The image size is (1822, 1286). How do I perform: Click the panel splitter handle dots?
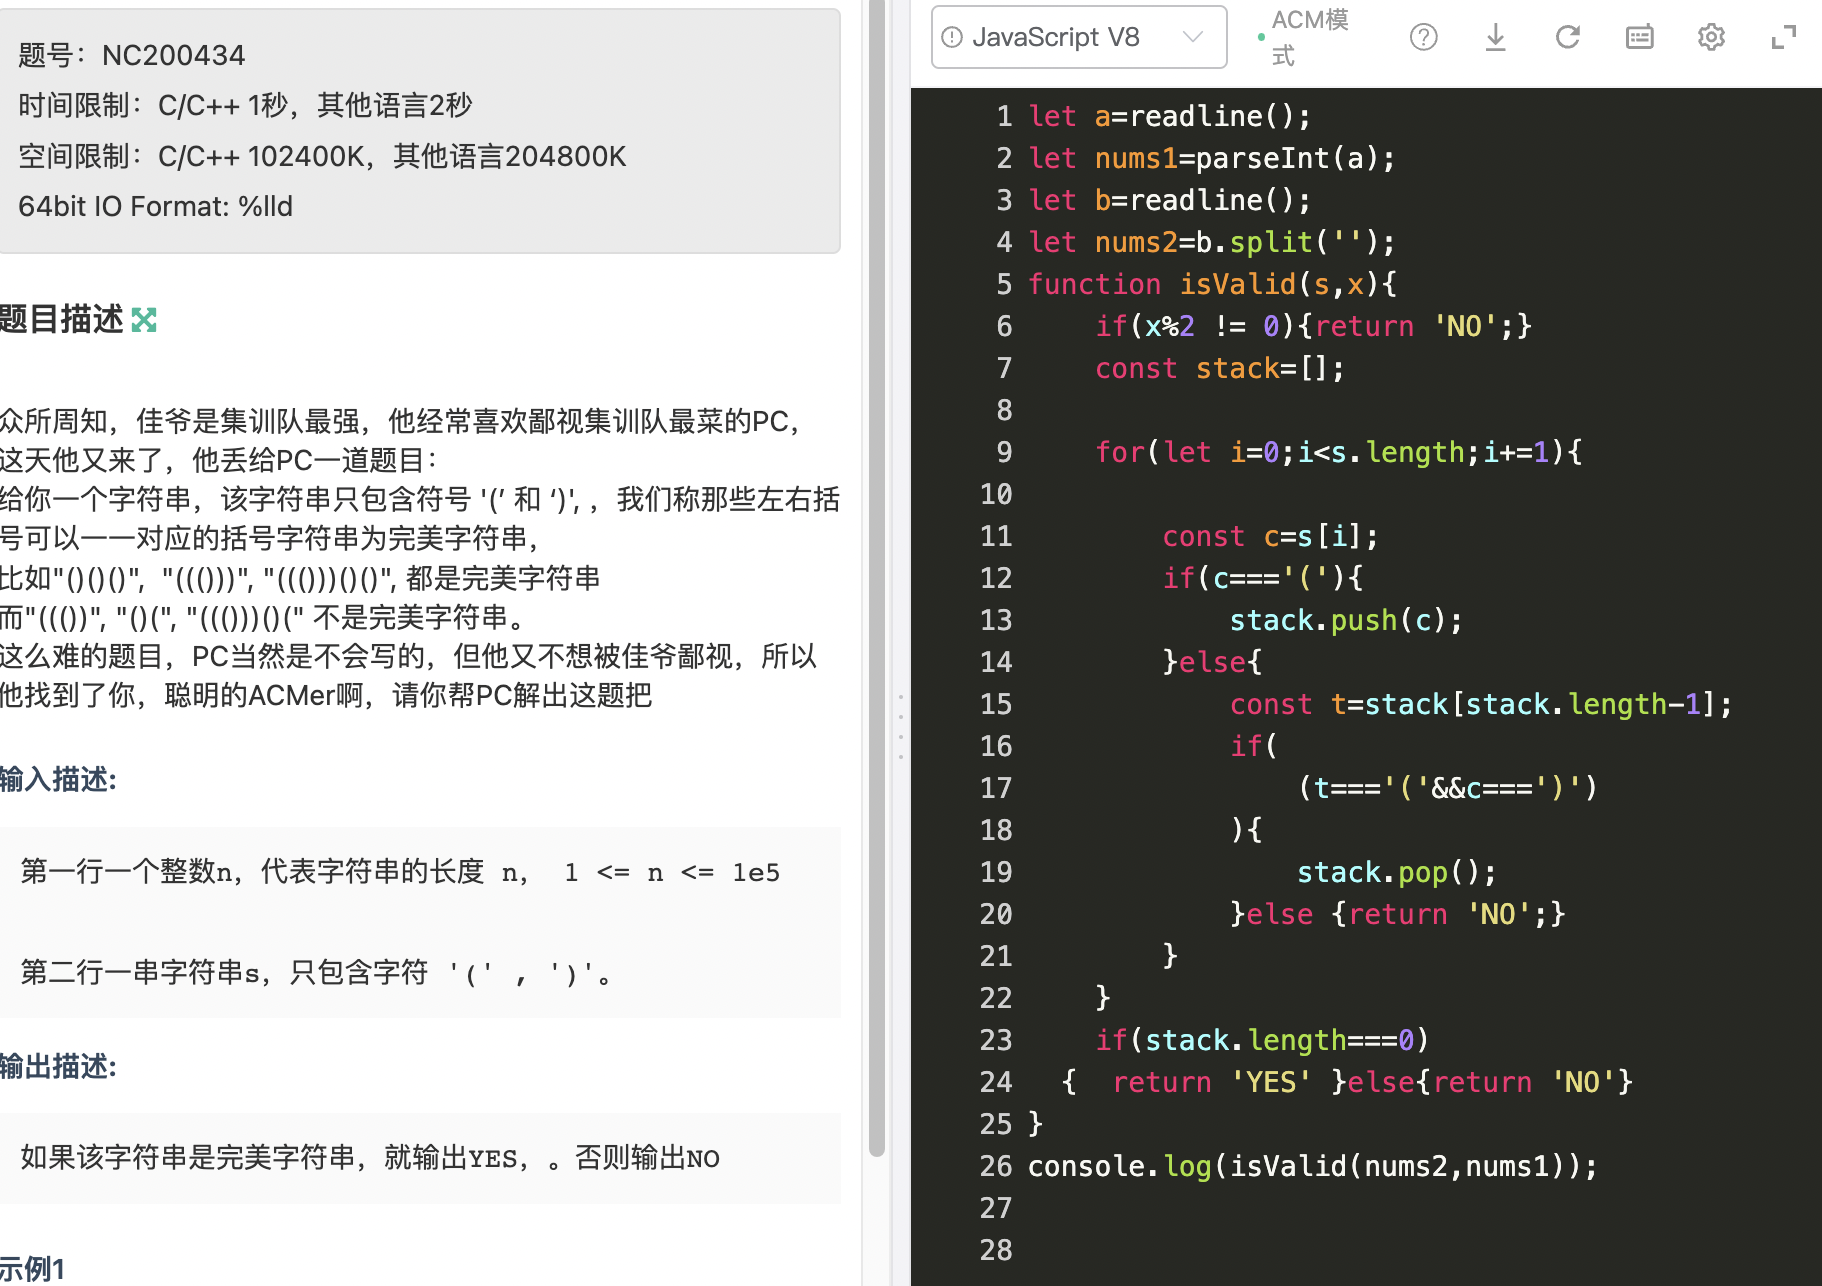point(900,727)
